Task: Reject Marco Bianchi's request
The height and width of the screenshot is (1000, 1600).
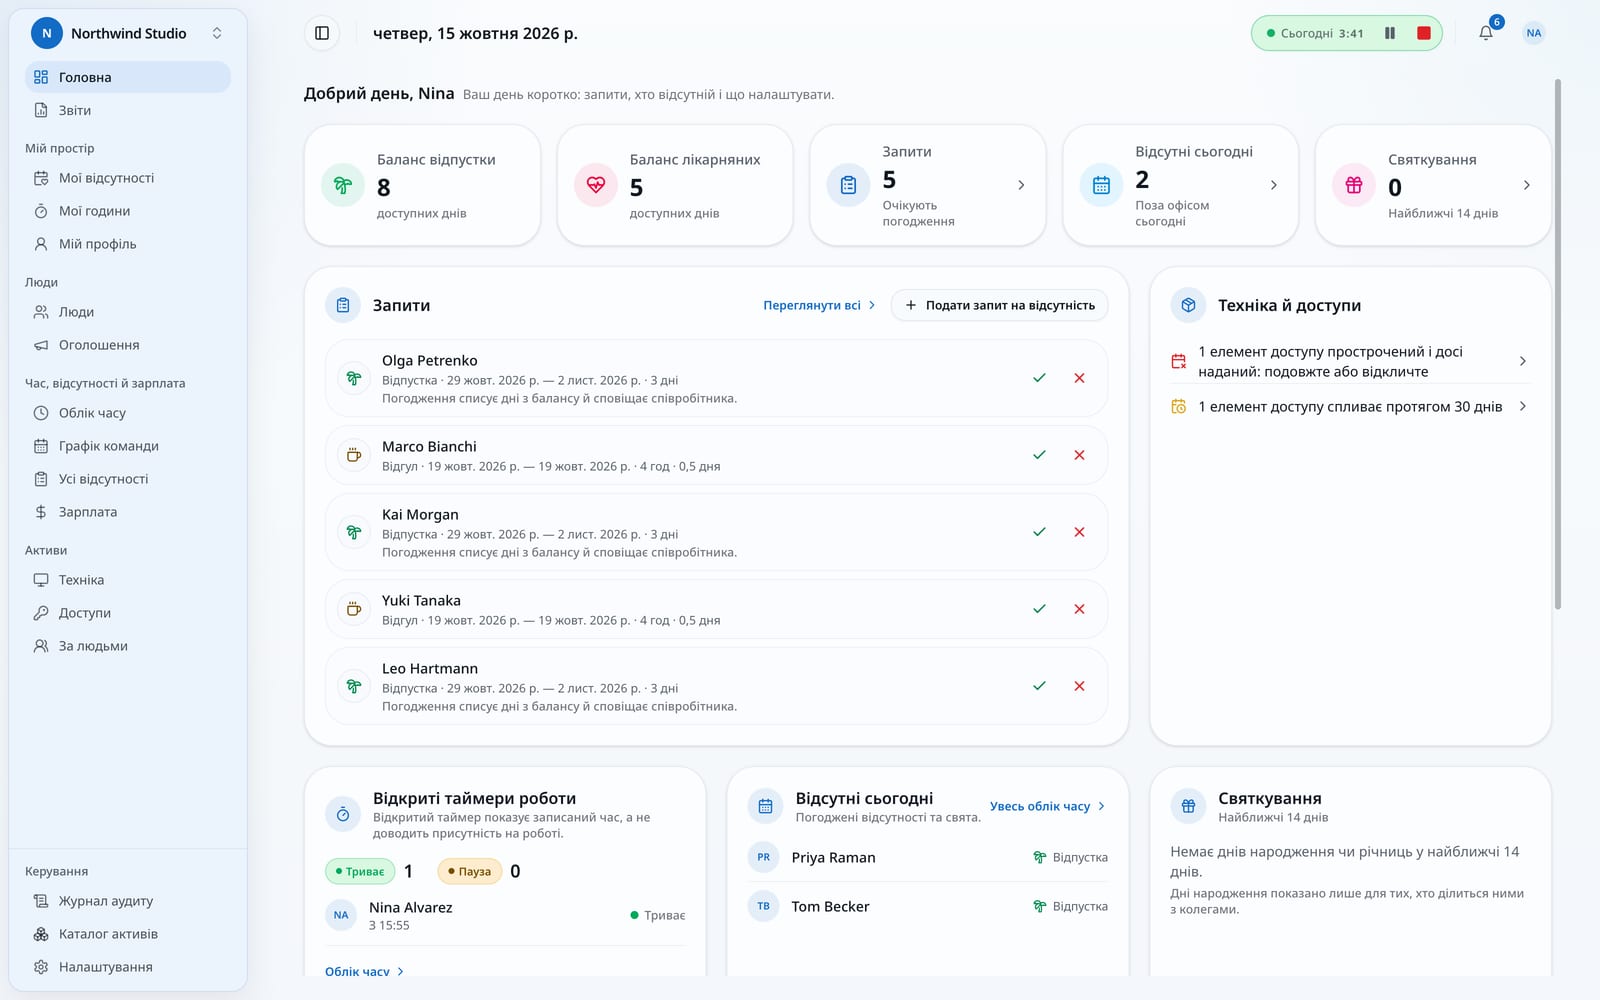Action: point(1079,455)
